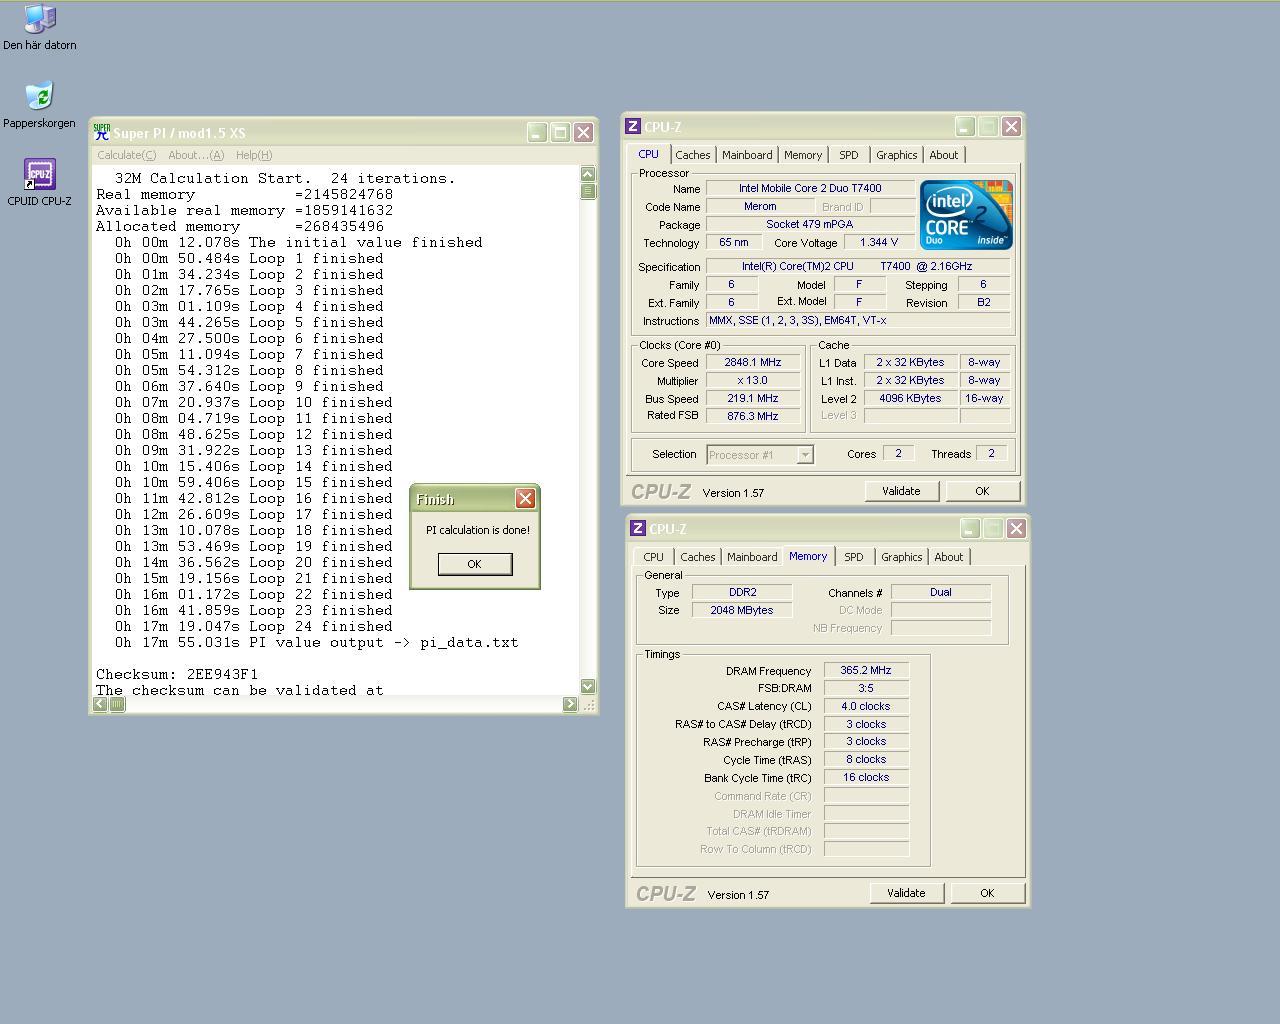The image size is (1280, 1024).
Task: Click Super PI vertical scrollbar down arrow
Action: [x=587, y=686]
